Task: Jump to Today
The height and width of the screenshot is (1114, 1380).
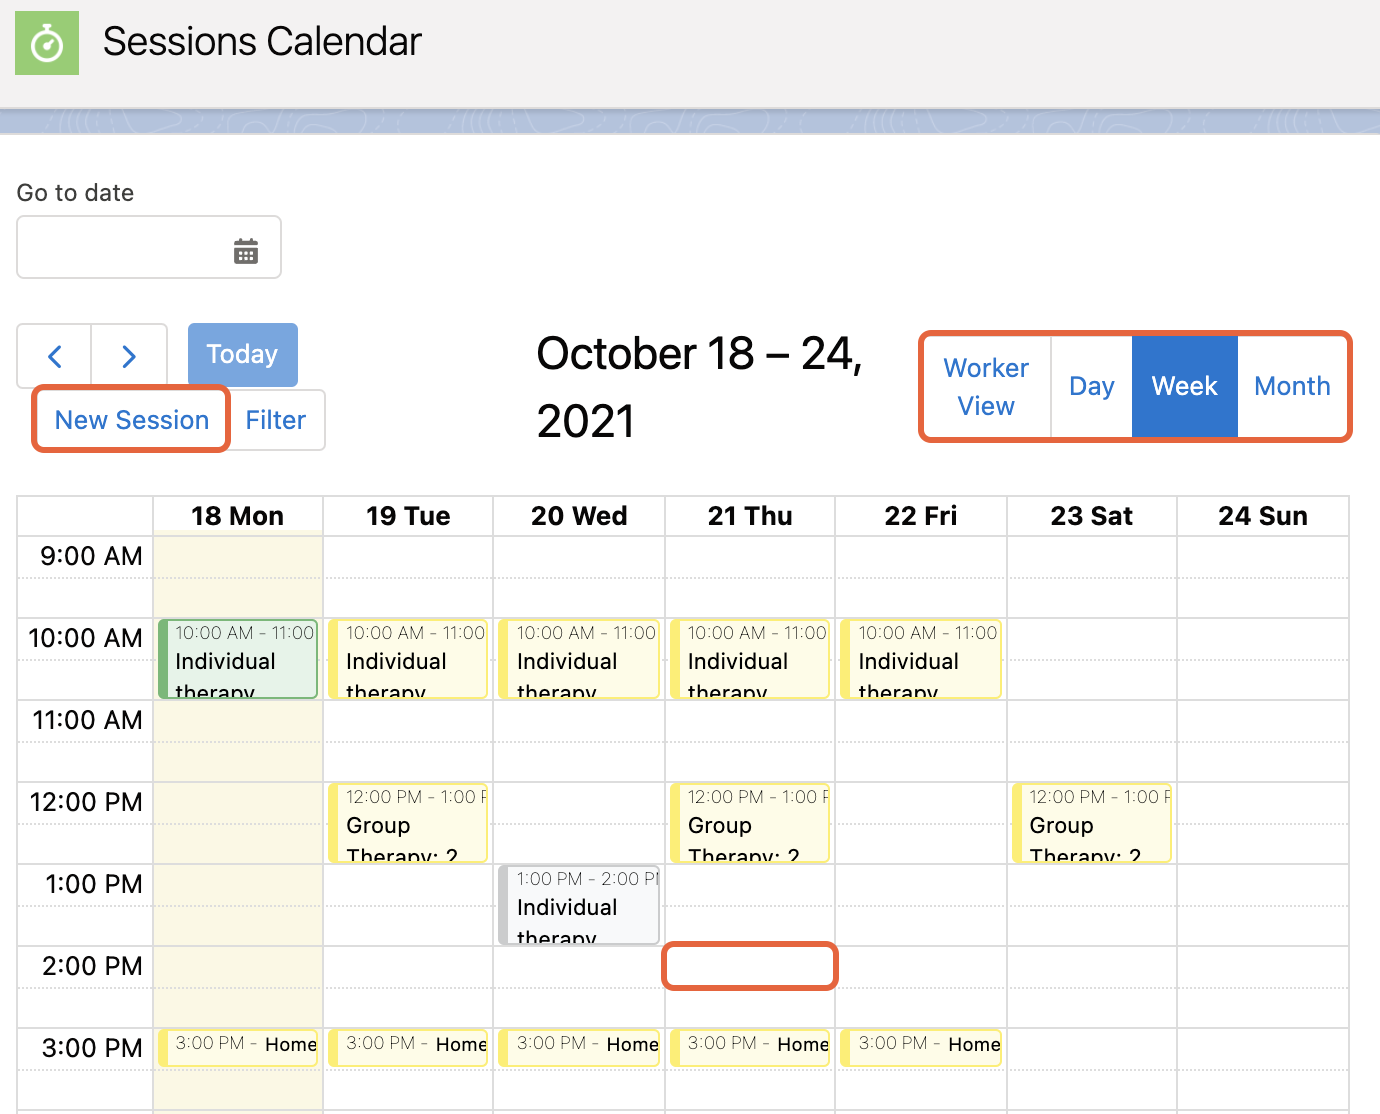Action: (x=243, y=354)
